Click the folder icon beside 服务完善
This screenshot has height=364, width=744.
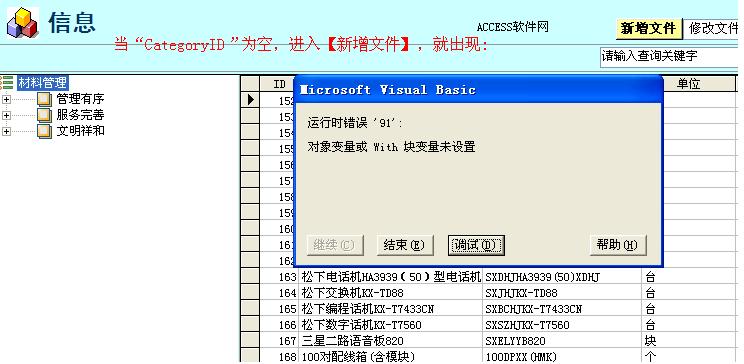click(44, 115)
